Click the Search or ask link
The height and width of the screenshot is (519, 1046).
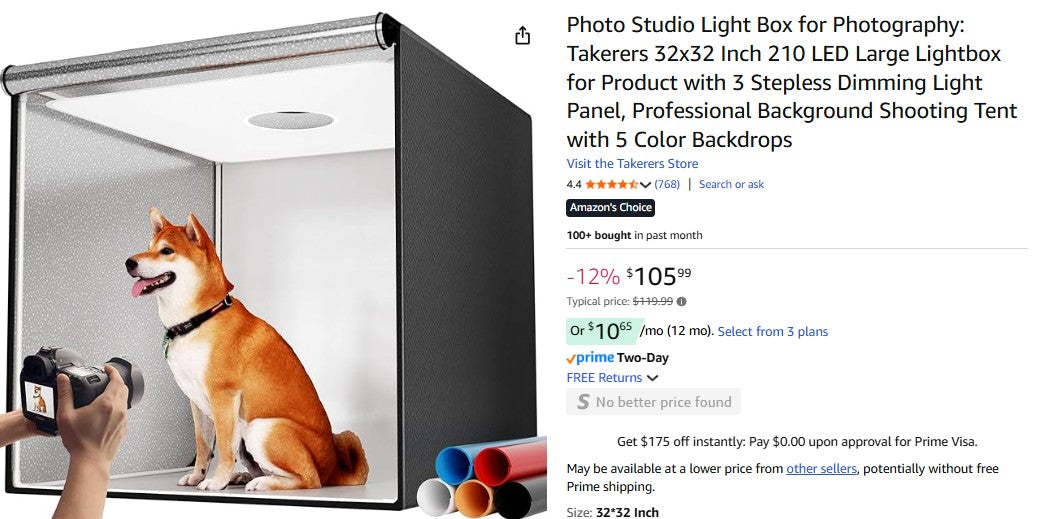point(731,185)
